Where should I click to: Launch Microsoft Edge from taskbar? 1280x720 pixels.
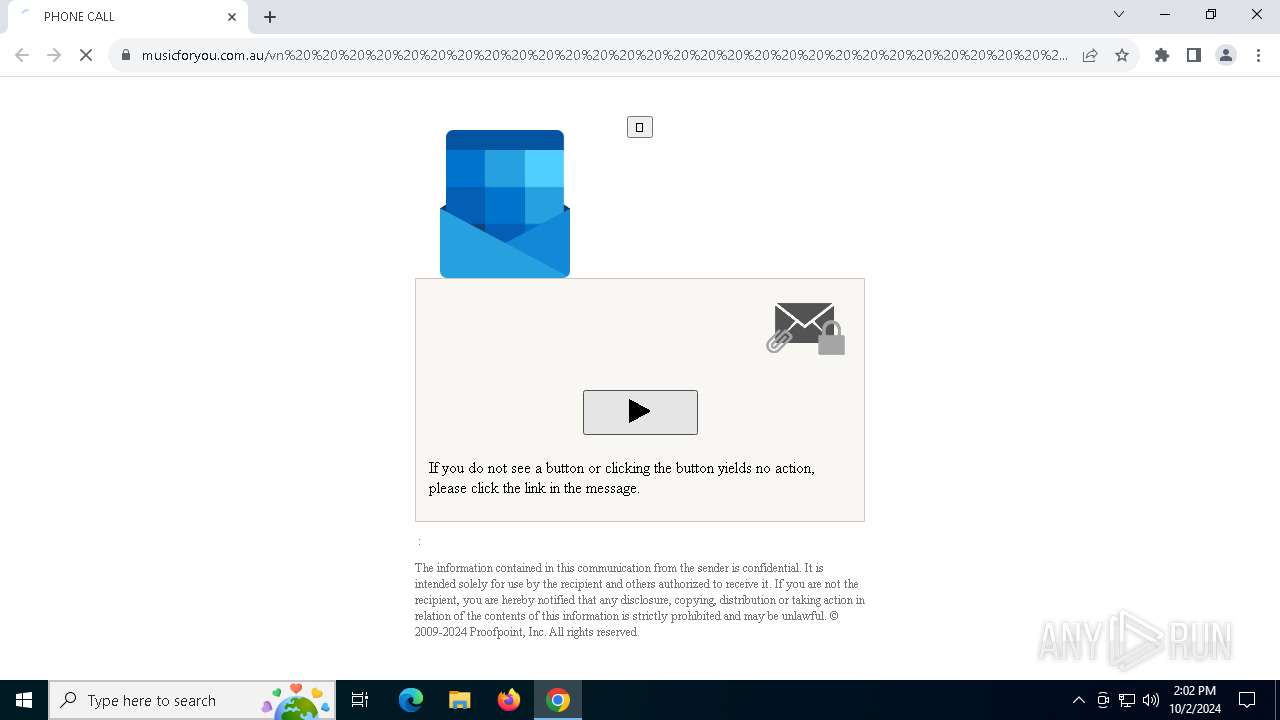point(411,700)
